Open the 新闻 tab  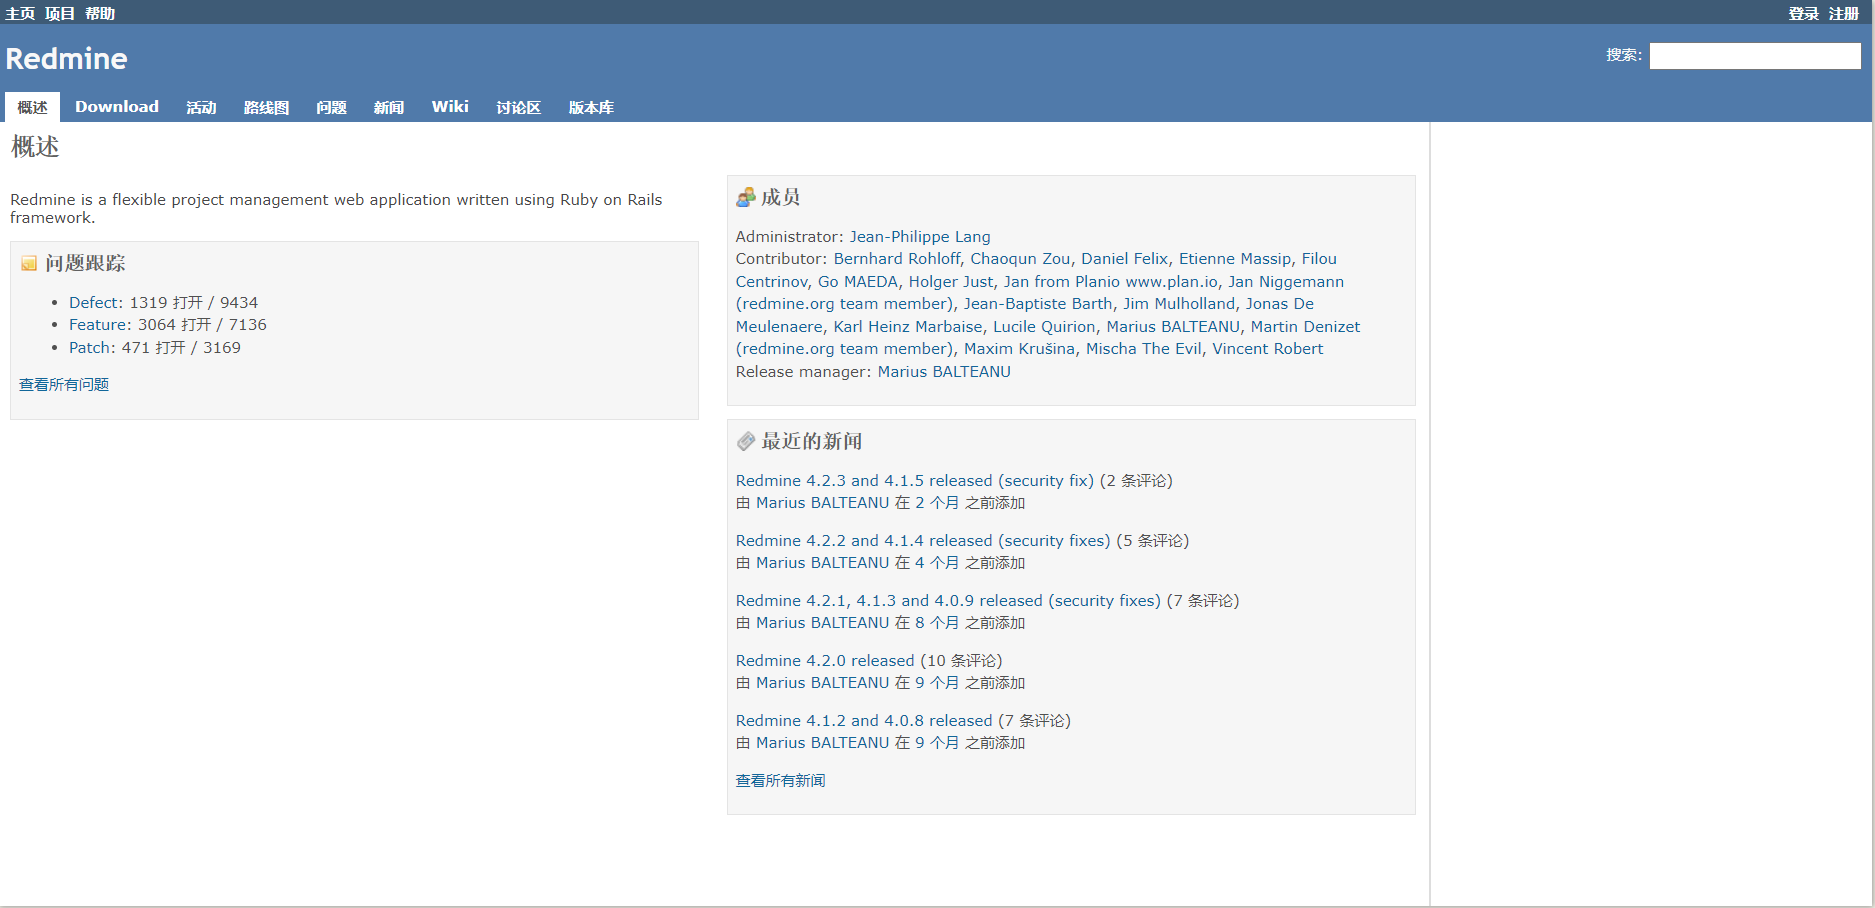(x=389, y=107)
